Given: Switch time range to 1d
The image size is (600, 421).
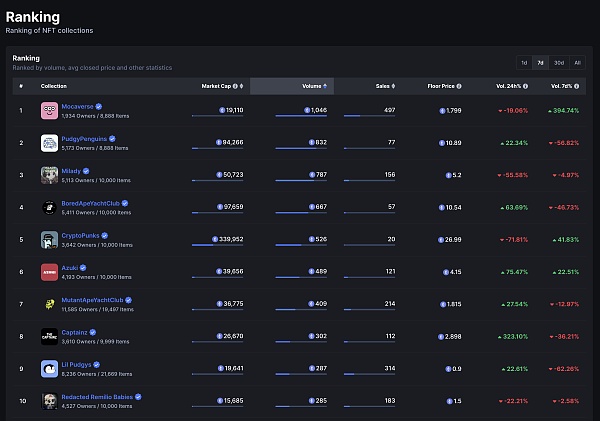Looking at the screenshot, I should [524, 62].
